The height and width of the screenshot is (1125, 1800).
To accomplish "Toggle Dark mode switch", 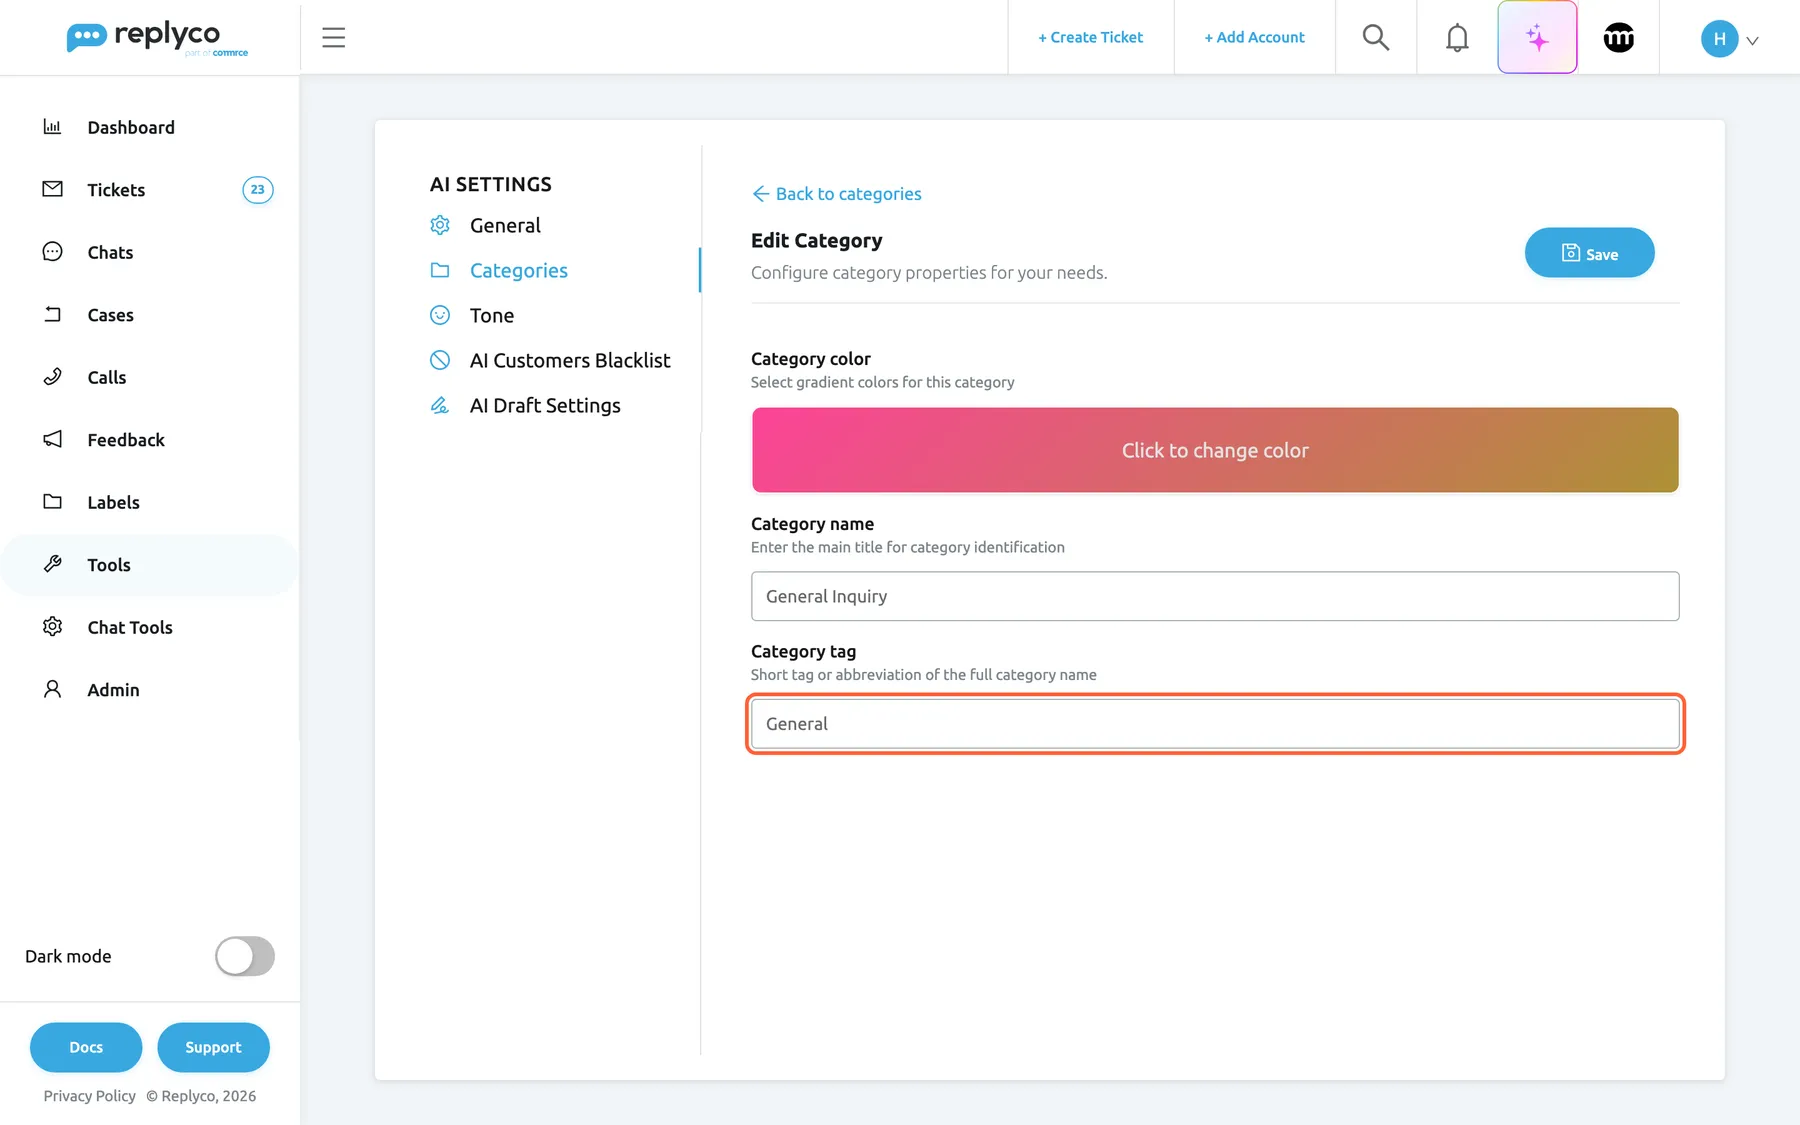I will 245,956.
